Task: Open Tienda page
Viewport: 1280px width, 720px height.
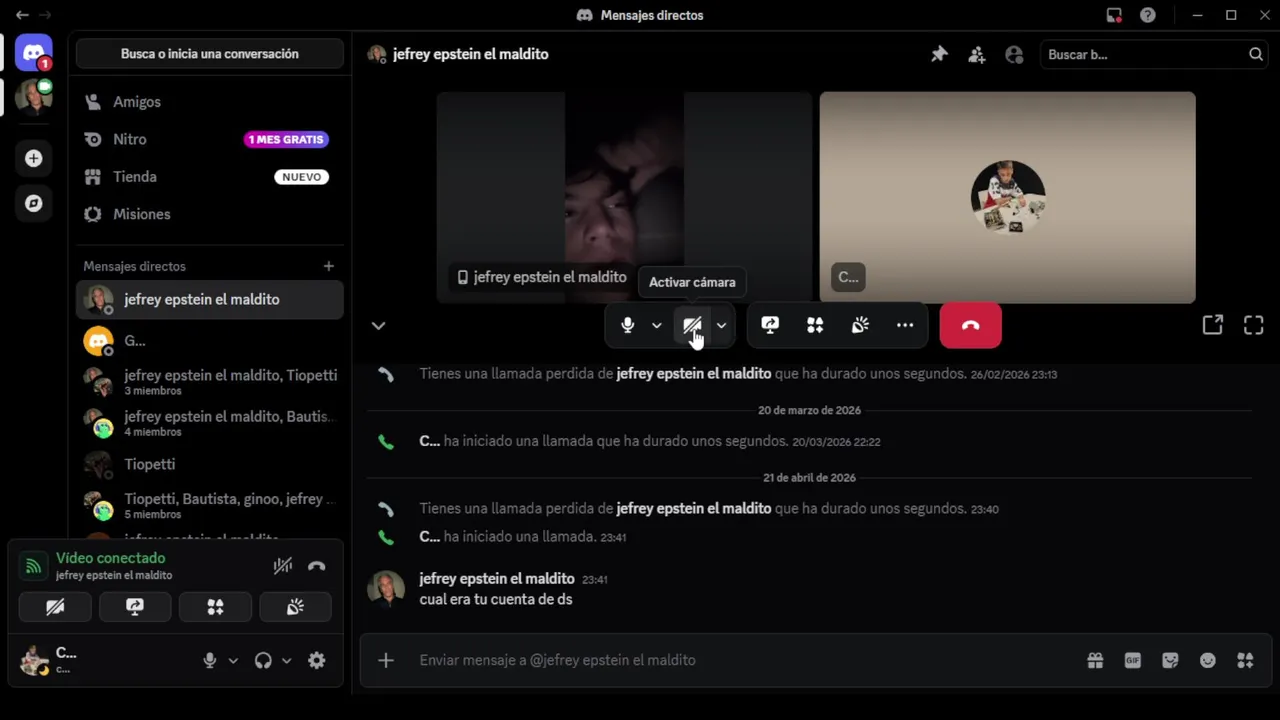Action: click(x=210, y=177)
